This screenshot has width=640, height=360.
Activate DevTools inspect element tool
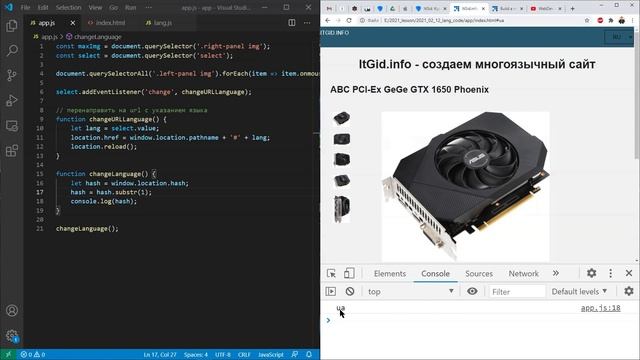[x=331, y=273]
